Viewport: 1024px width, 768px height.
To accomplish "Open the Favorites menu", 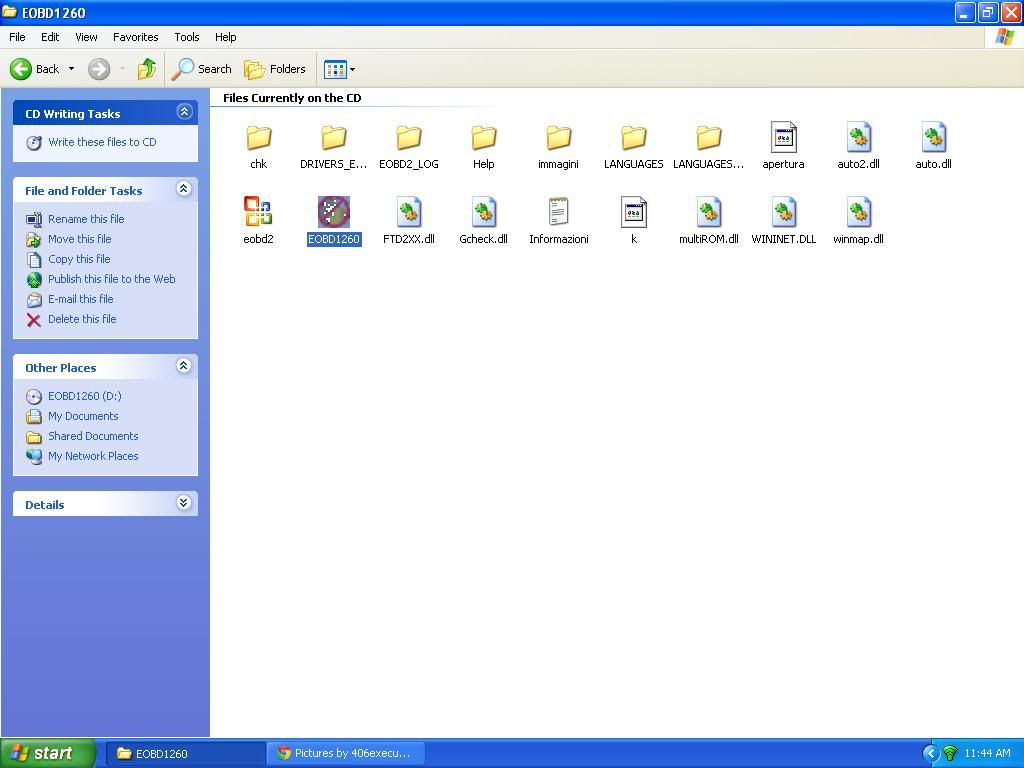I will pos(136,37).
